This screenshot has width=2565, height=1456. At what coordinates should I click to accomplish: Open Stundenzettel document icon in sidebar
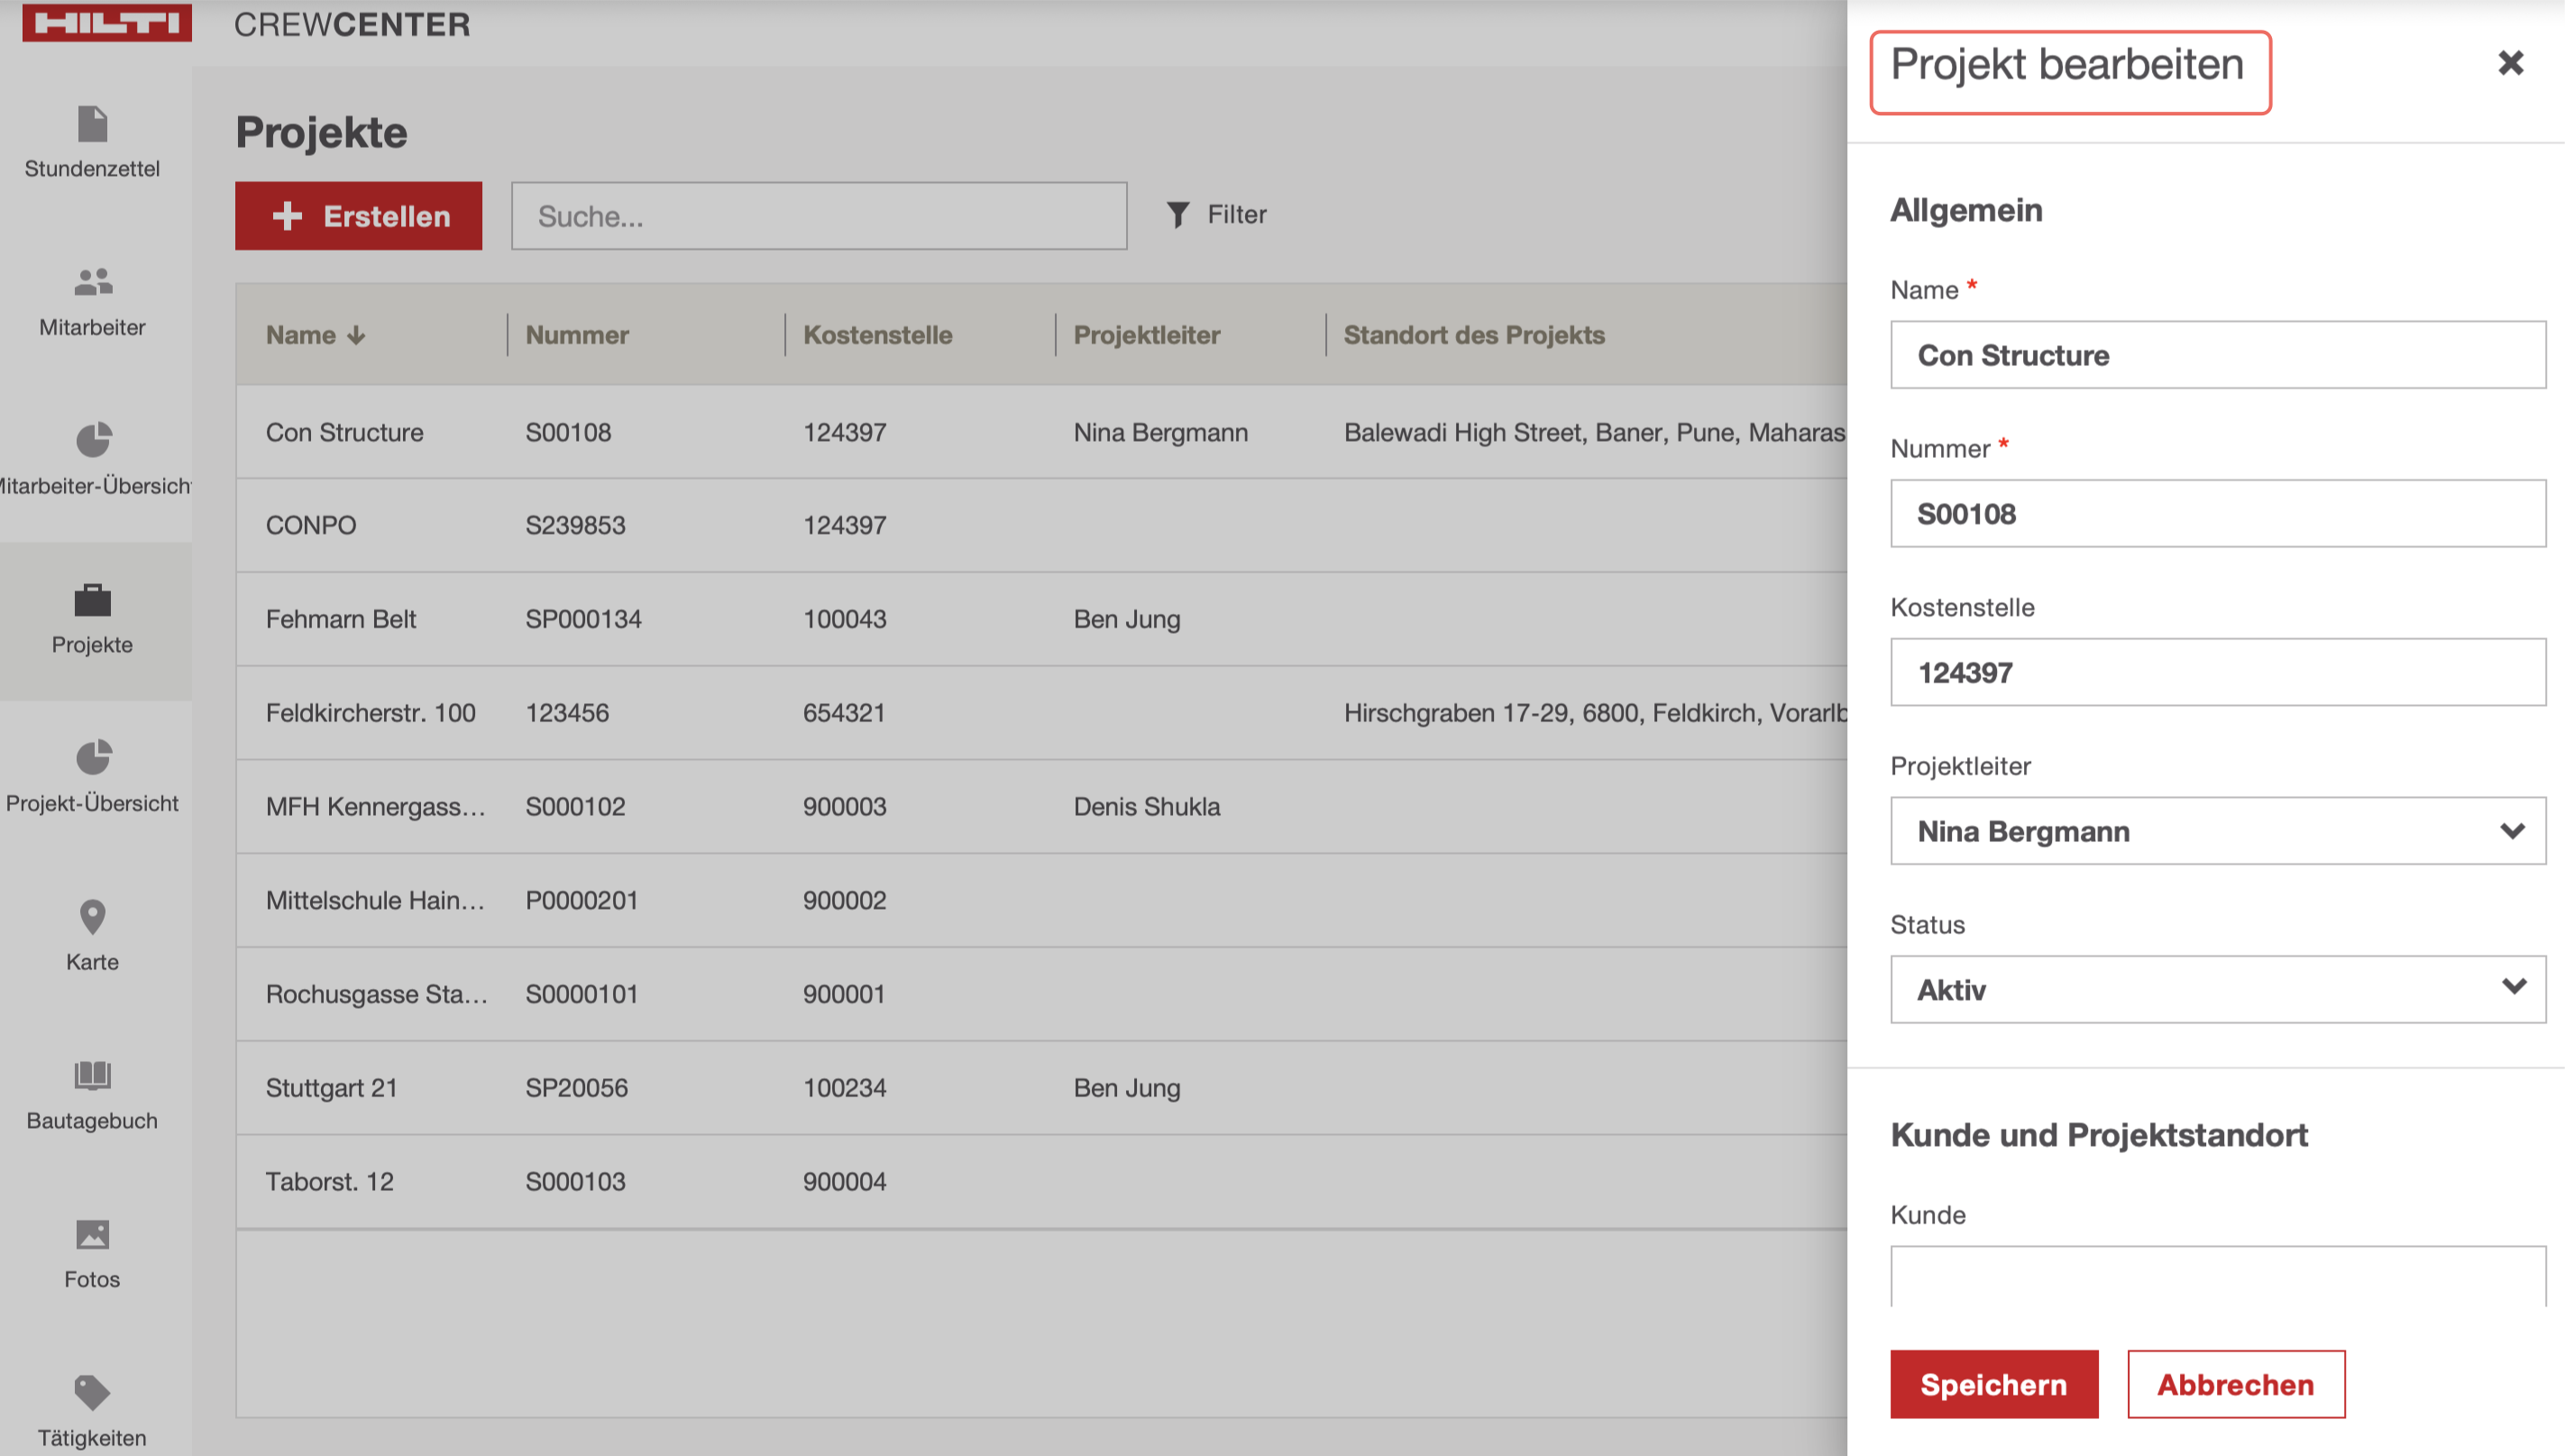coord(92,125)
